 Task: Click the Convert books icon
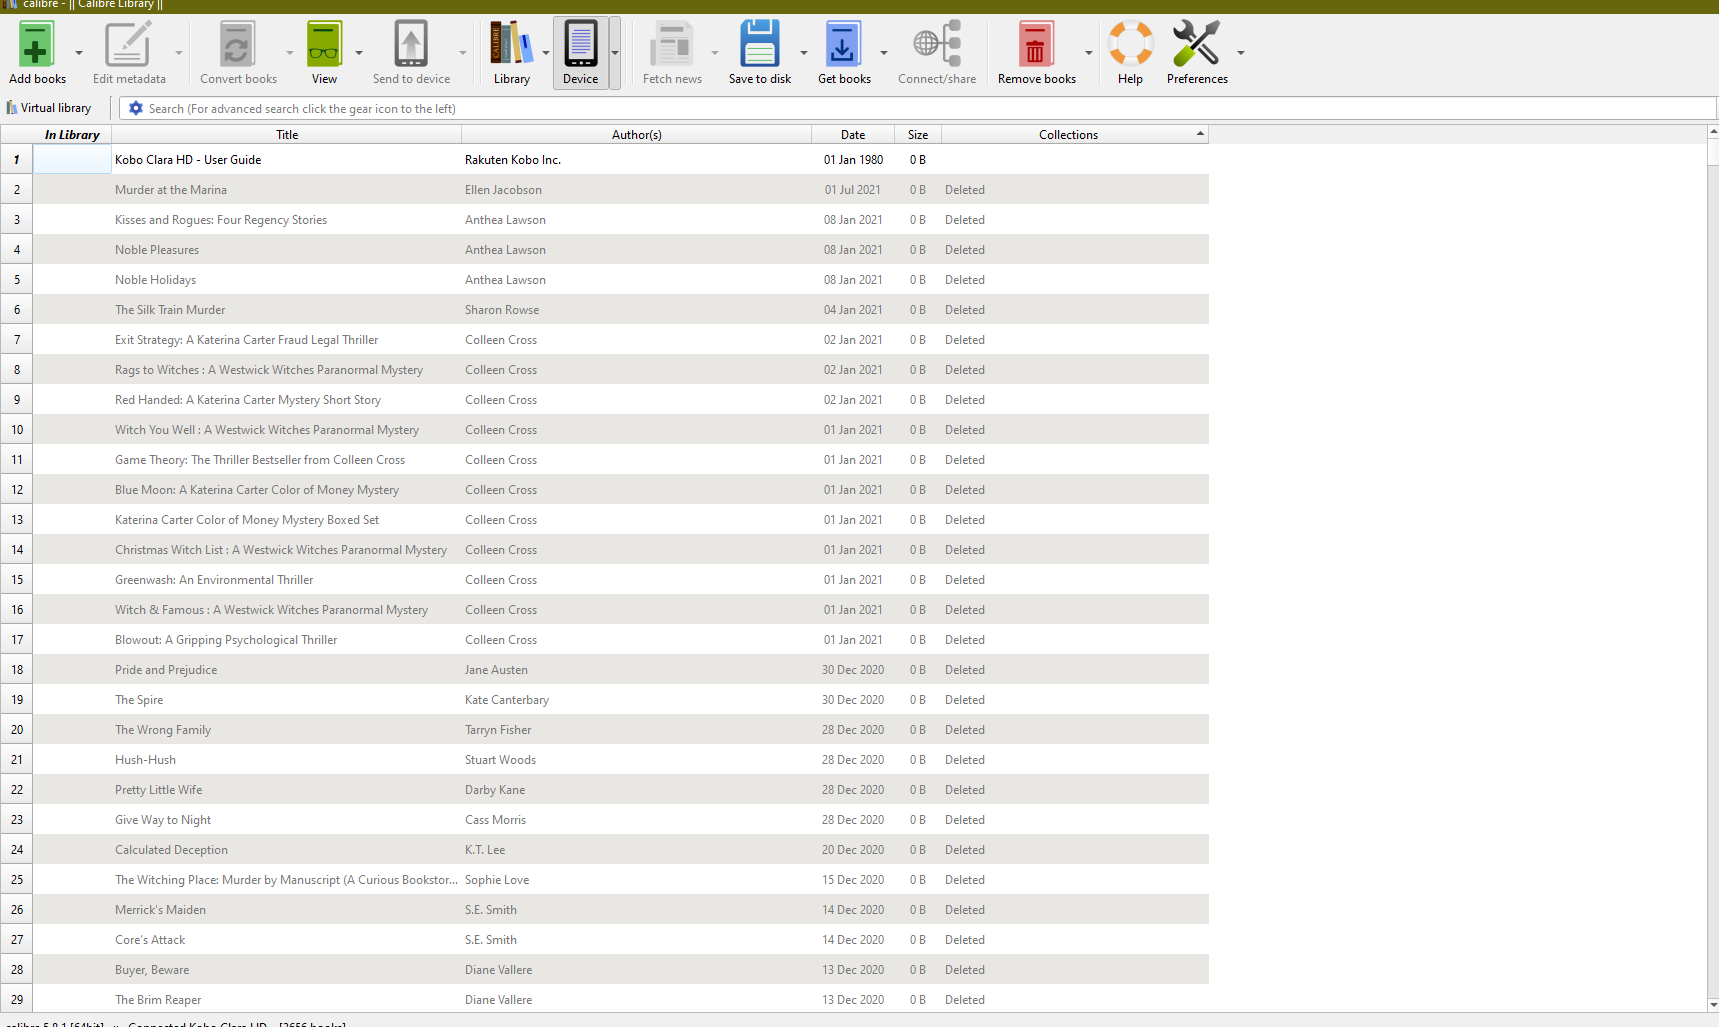[x=238, y=44]
